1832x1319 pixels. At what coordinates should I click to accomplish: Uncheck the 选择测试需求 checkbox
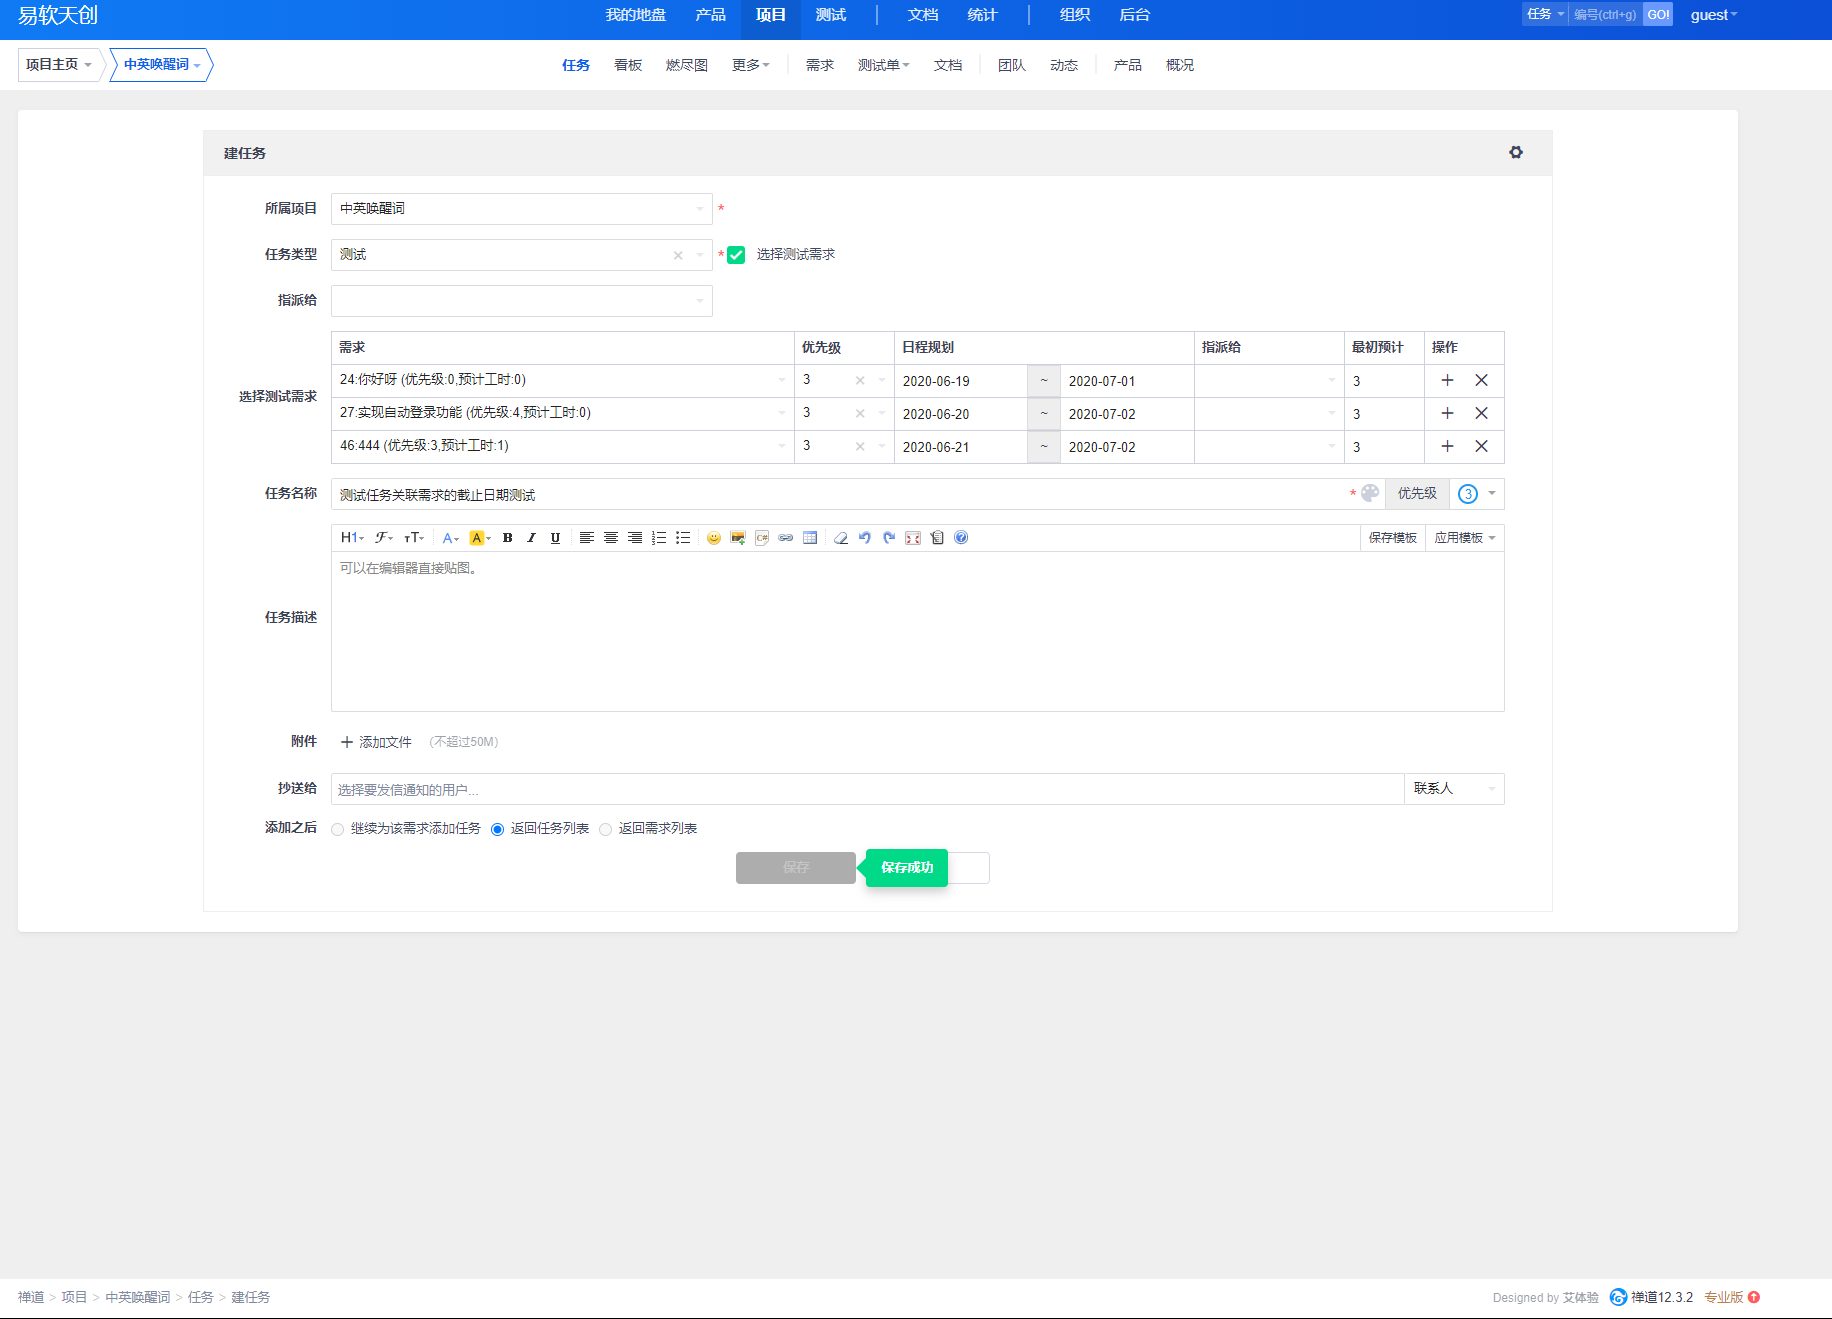tap(736, 255)
